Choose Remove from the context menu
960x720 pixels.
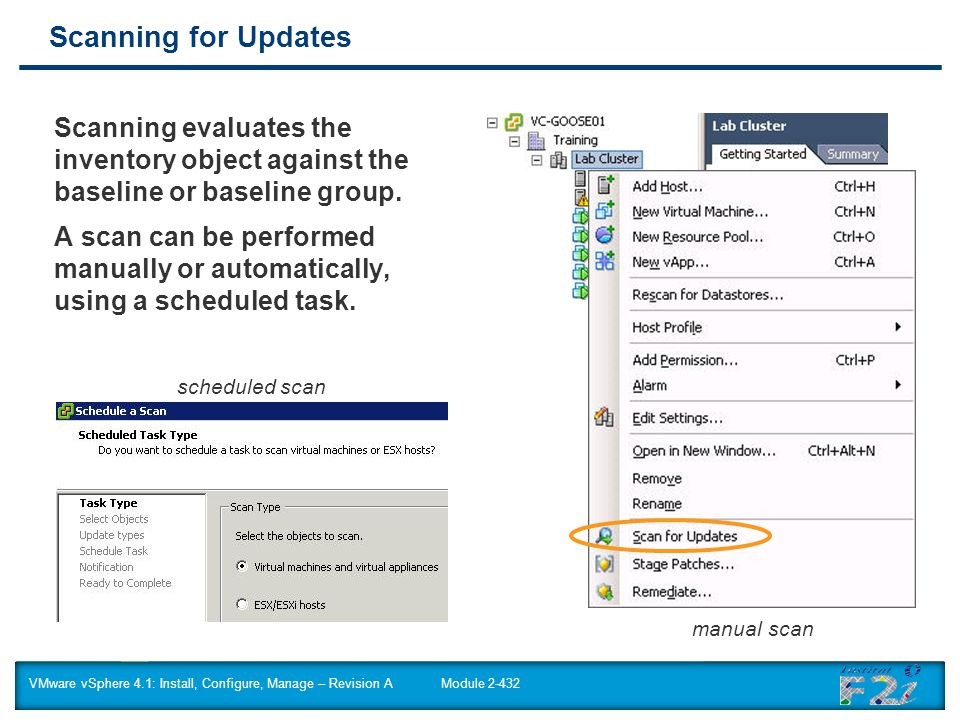753,479
